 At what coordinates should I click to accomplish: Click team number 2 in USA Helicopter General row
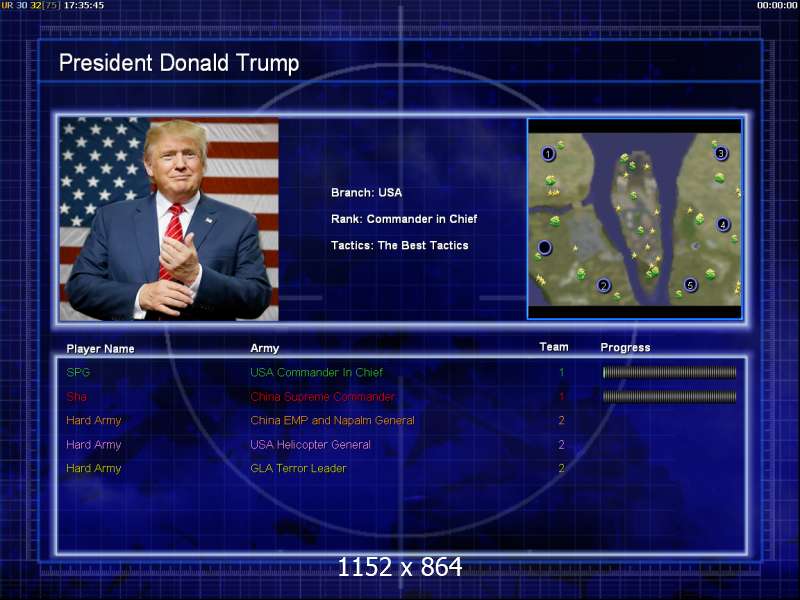(562, 444)
